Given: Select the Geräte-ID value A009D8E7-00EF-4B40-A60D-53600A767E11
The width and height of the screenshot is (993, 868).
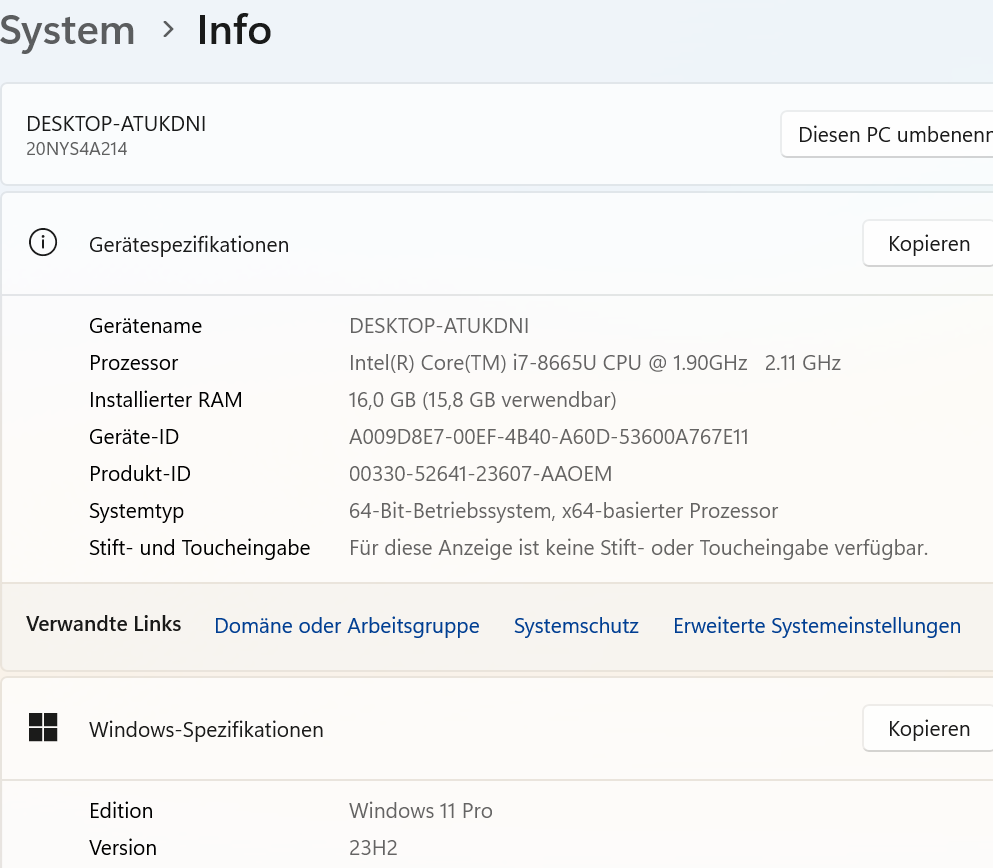Looking at the screenshot, I should [x=548, y=437].
